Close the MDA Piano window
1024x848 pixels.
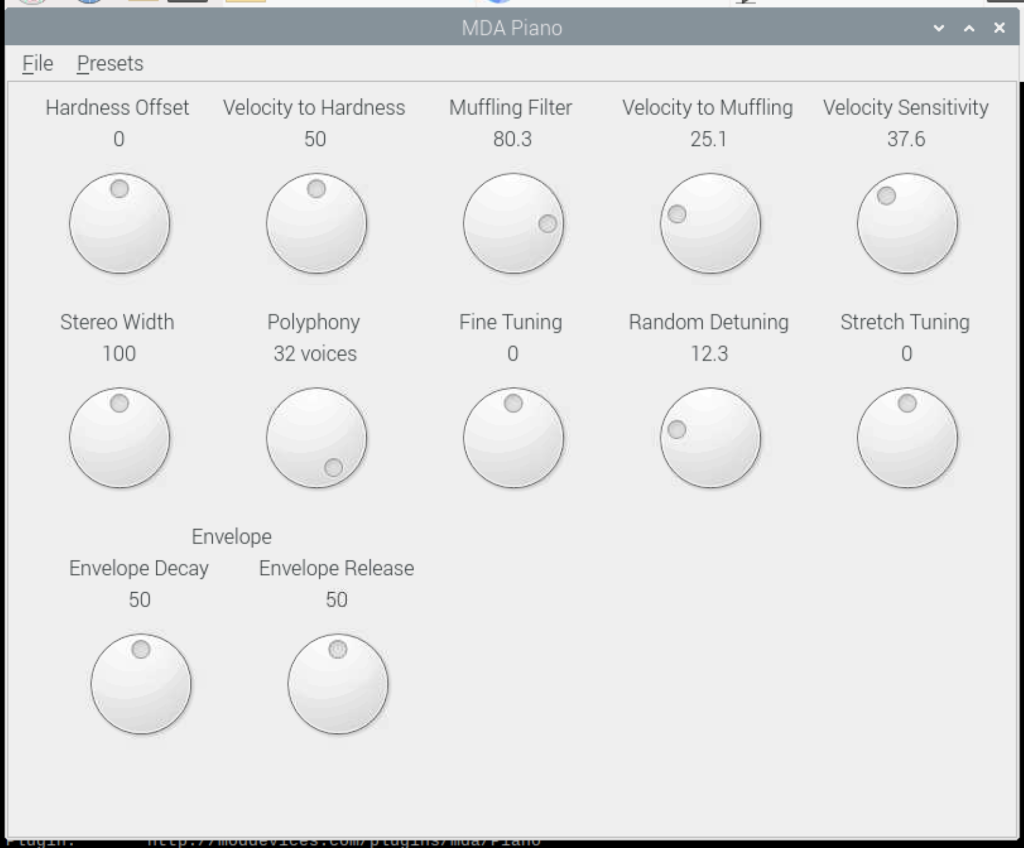point(999,28)
